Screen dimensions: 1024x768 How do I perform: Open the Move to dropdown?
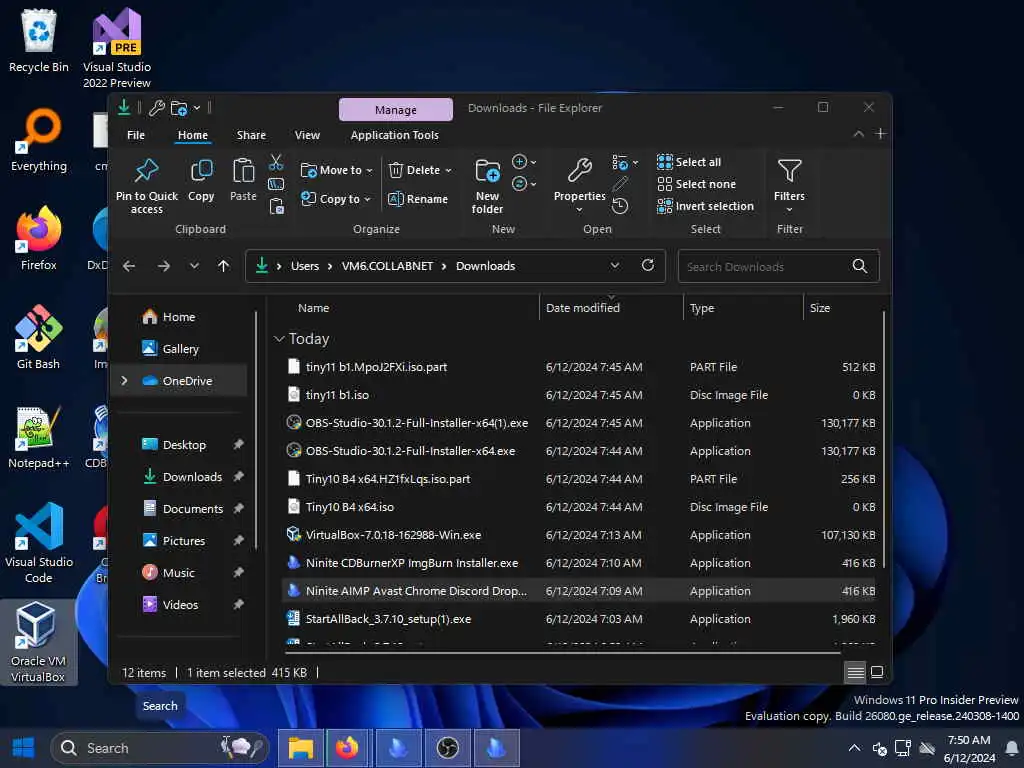click(x=336, y=170)
